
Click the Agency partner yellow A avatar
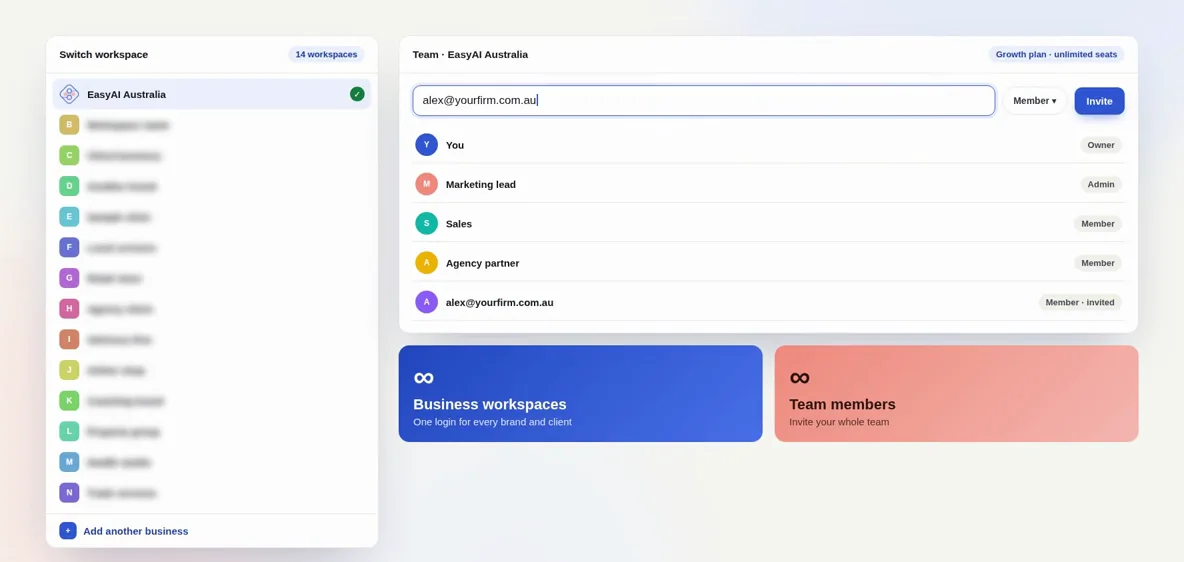click(427, 263)
